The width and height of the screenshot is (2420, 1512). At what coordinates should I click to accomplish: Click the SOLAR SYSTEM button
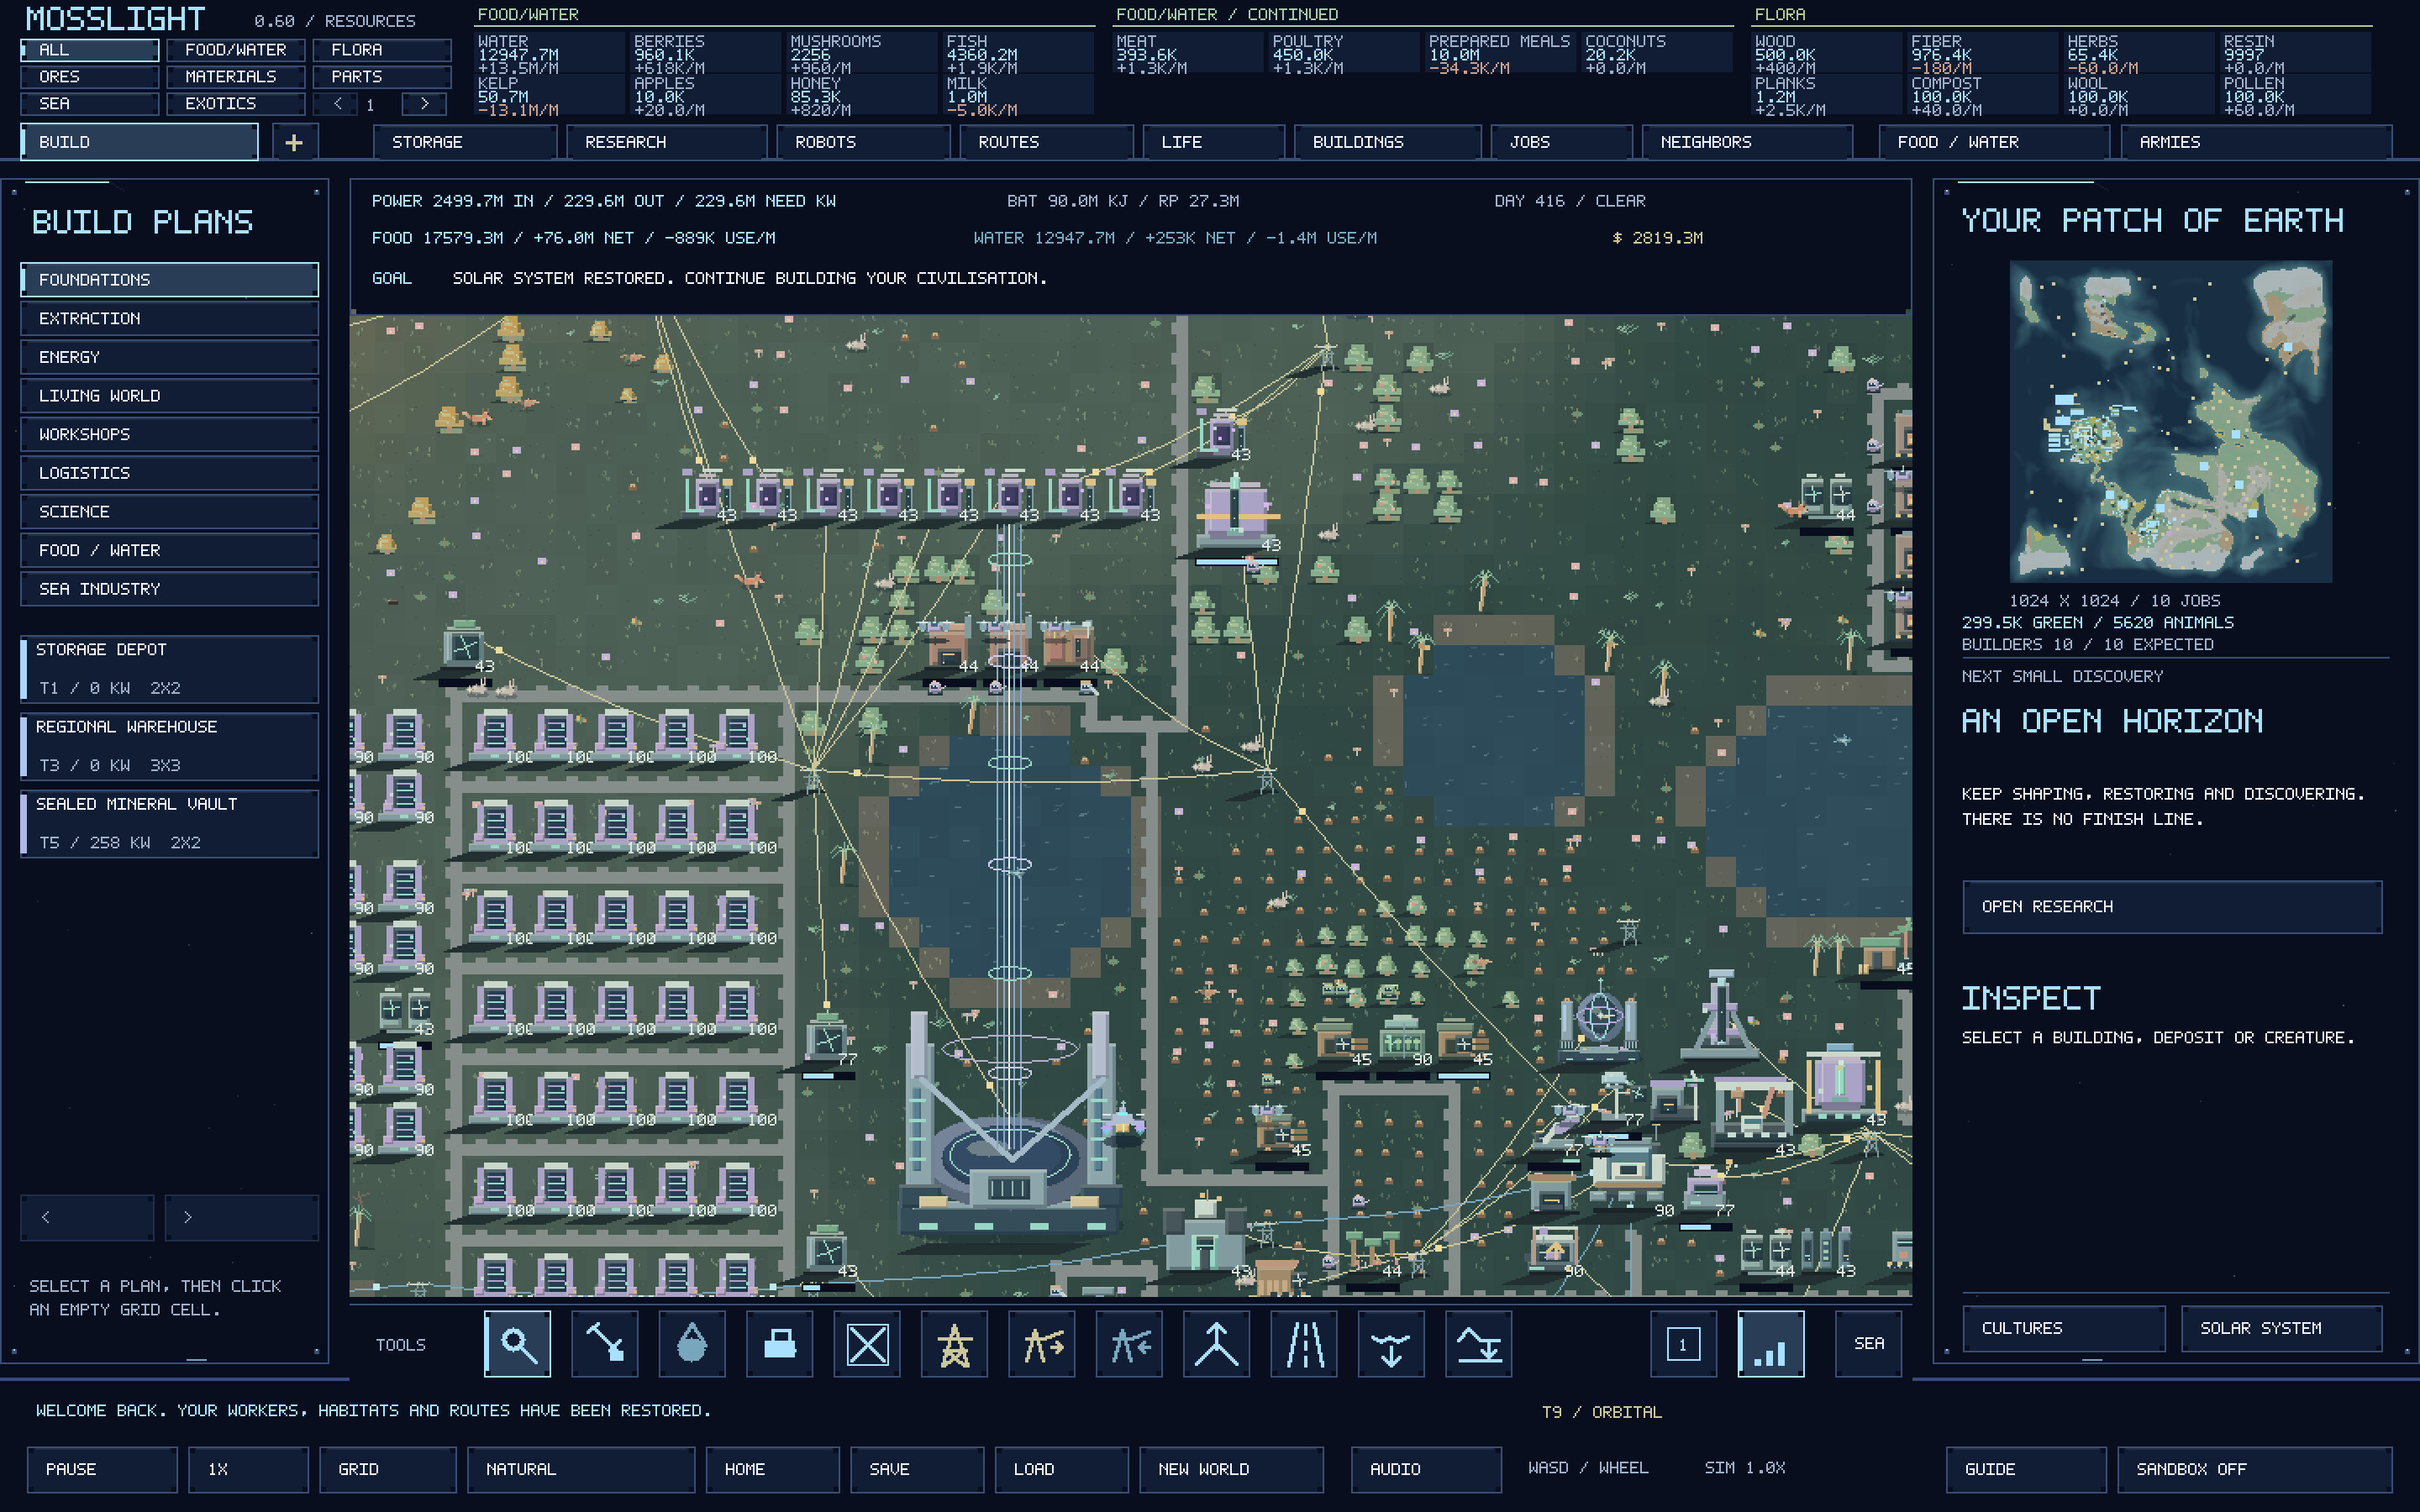pyautogui.click(x=2281, y=1328)
